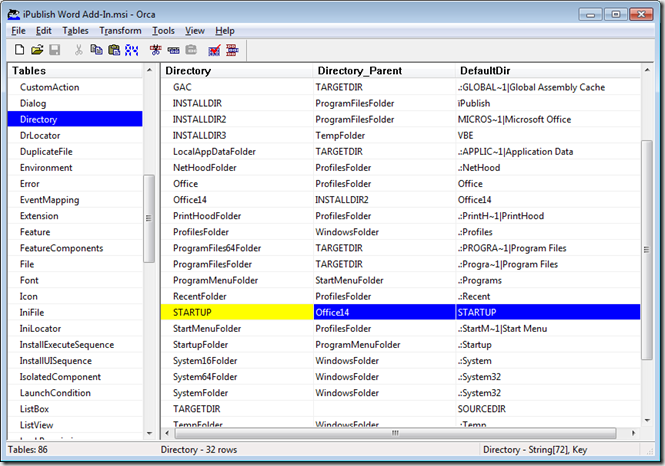Click the New file toolbar icon

click(20, 50)
